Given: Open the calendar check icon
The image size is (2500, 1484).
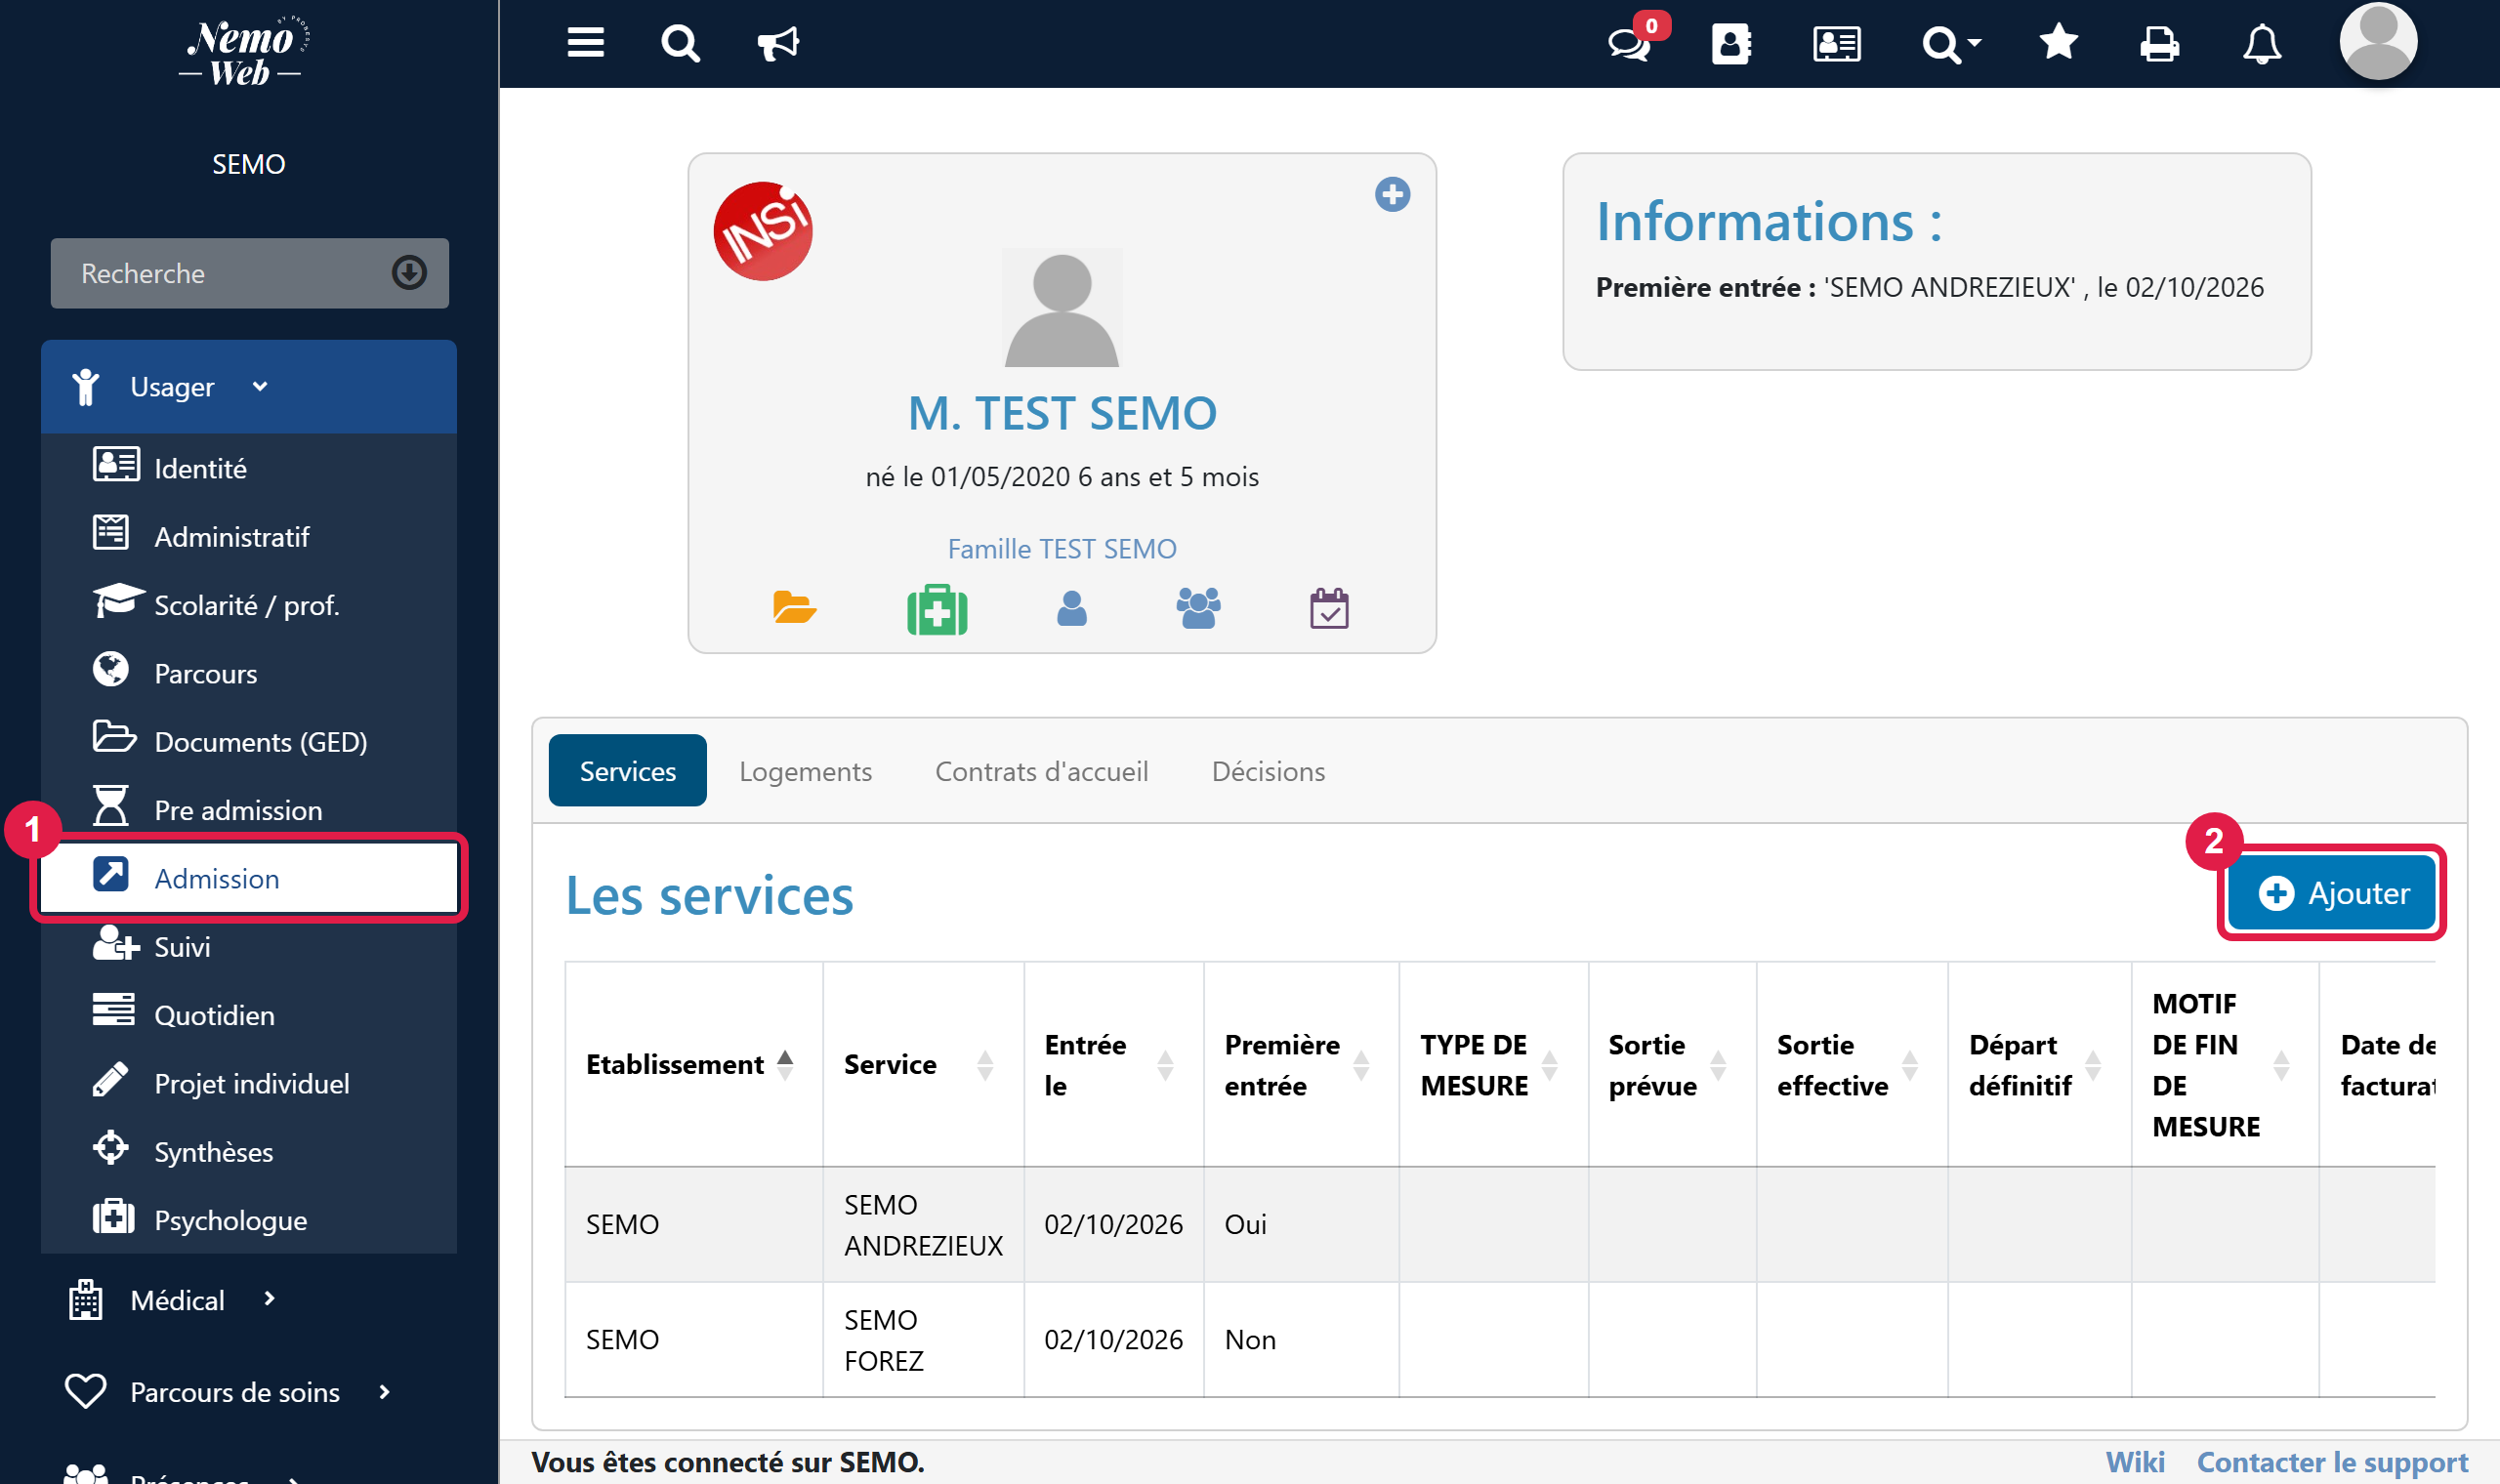Looking at the screenshot, I should point(1329,608).
